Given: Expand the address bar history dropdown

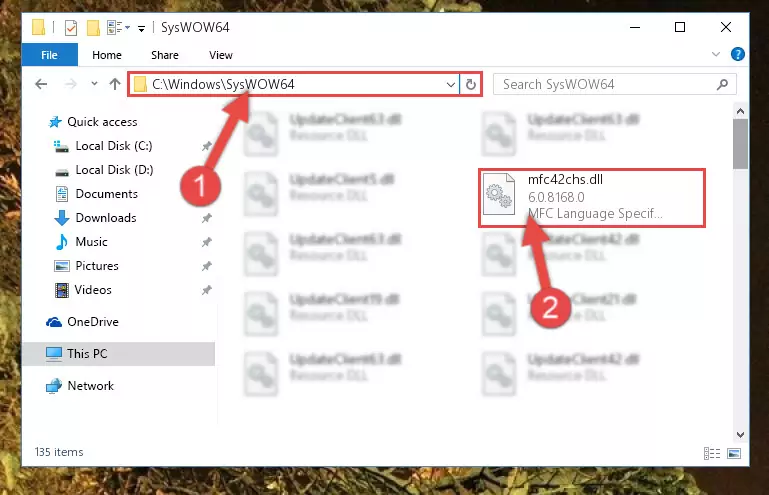Looking at the screenshot, I should pos(451,85).
